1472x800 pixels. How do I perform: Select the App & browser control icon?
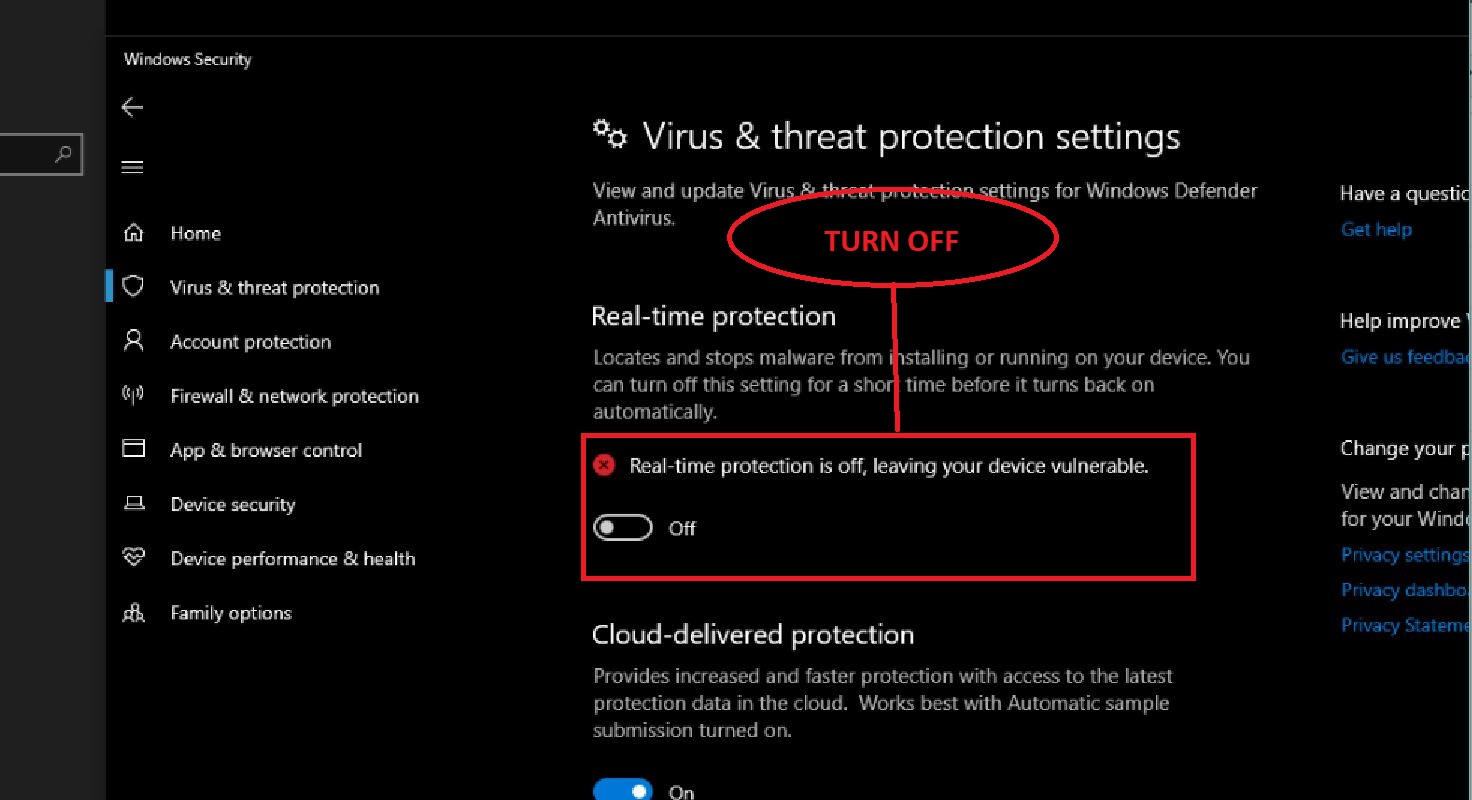[x=134, y=450]
